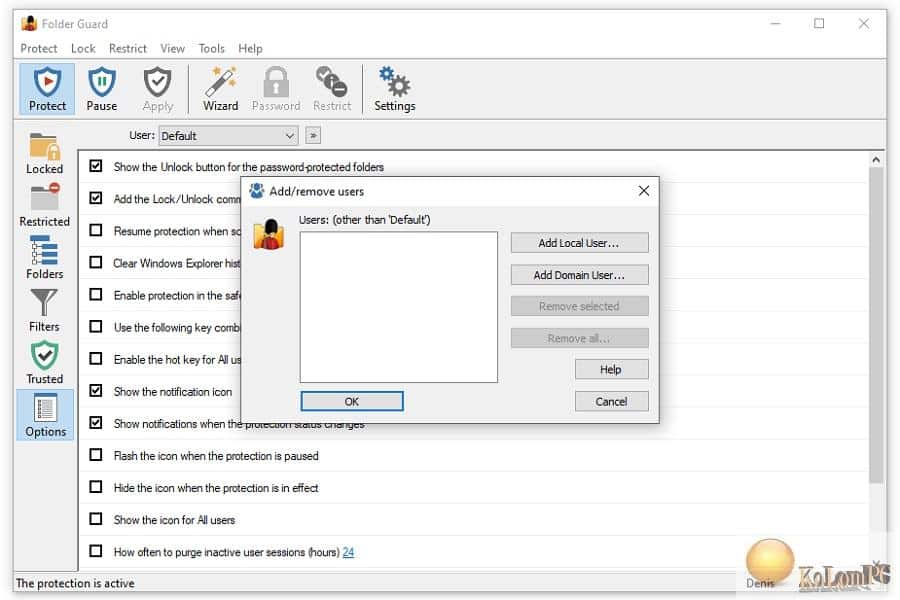900x600 pixels.
Task: Cancel the Add/remove users dialog
Action: 611,402
